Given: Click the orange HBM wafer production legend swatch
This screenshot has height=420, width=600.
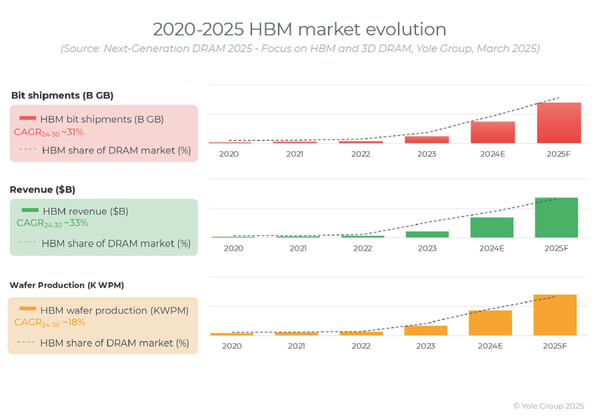Looking at the screenshot, I should [28, 310].
